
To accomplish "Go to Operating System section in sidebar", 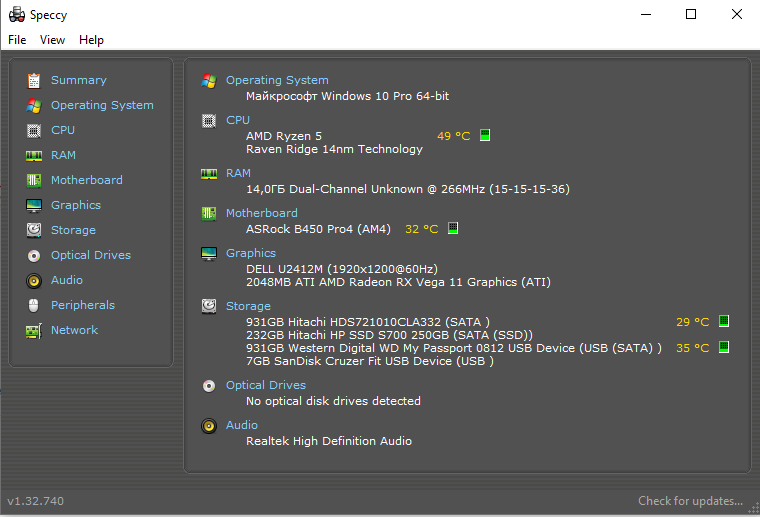I will tap(102, 106).
